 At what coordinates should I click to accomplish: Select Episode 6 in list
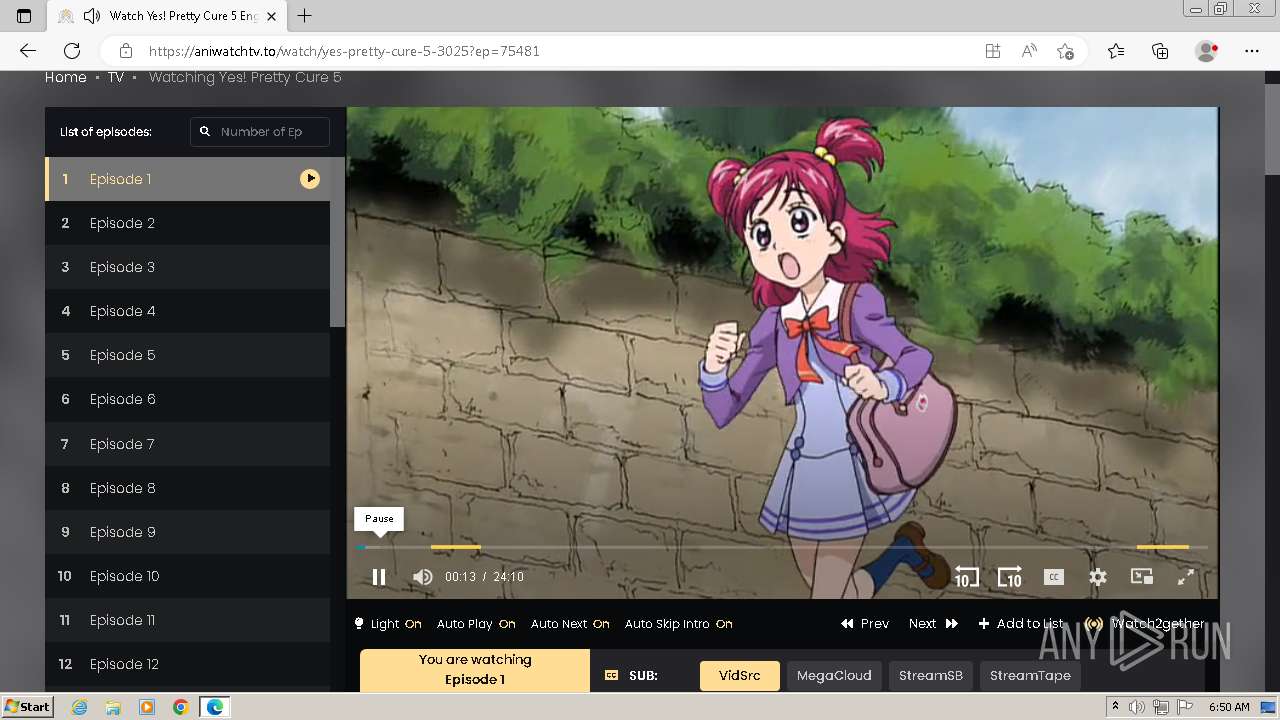click(187, 399)
